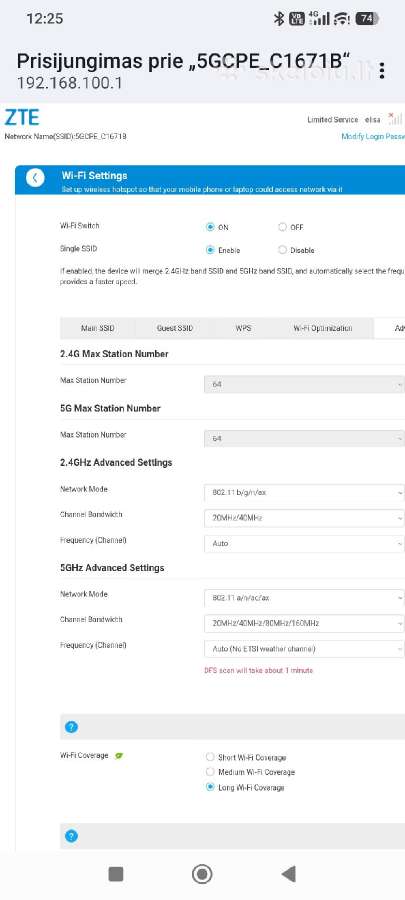Click the 2.4GHz Advanced Settings heading

point(116,462)
